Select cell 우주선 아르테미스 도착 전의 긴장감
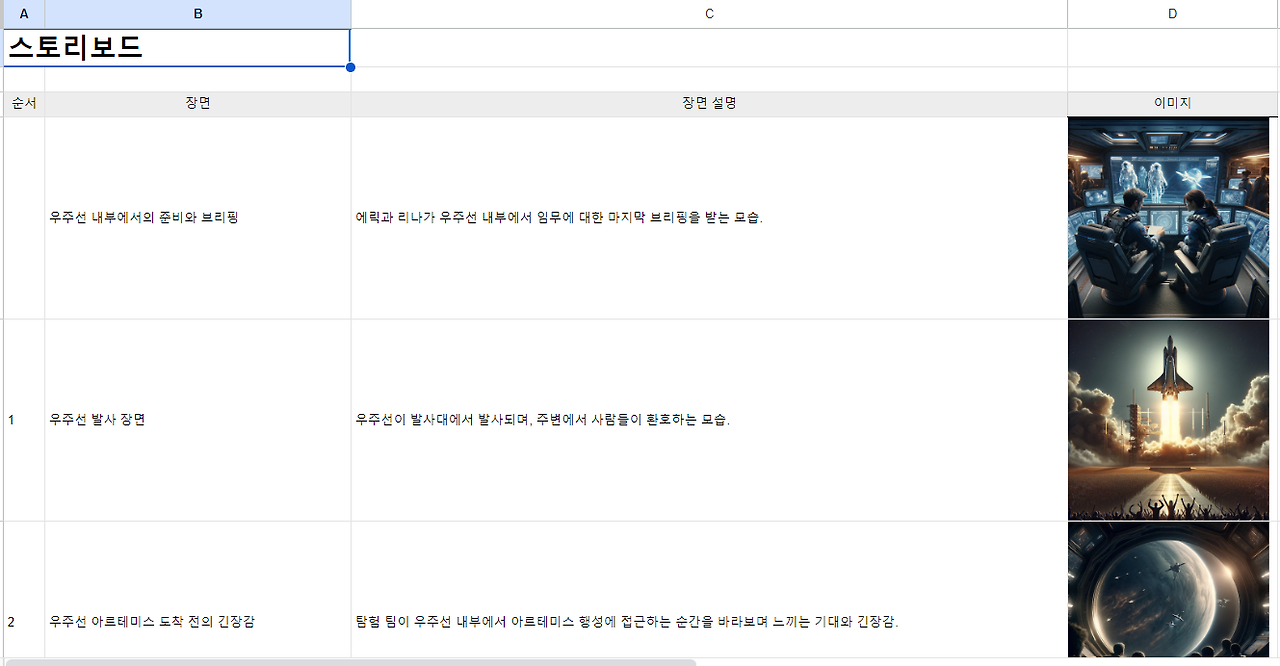This screenshot has width=1280, height=666. pos(198,590)
